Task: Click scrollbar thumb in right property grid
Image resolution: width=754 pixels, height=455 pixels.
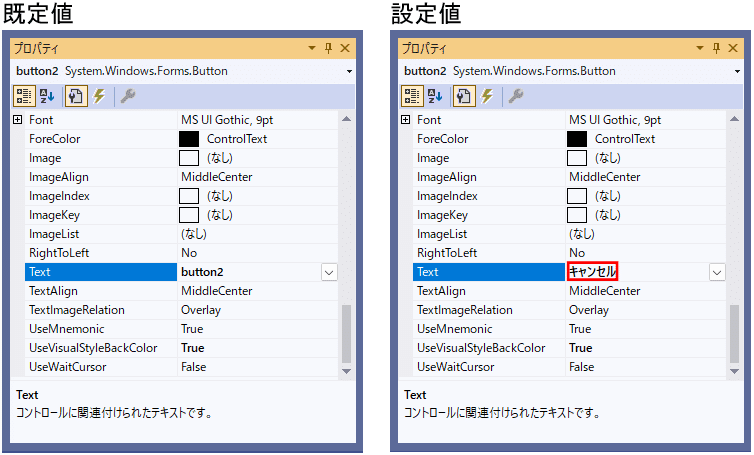Action: (x=734, y=334)
